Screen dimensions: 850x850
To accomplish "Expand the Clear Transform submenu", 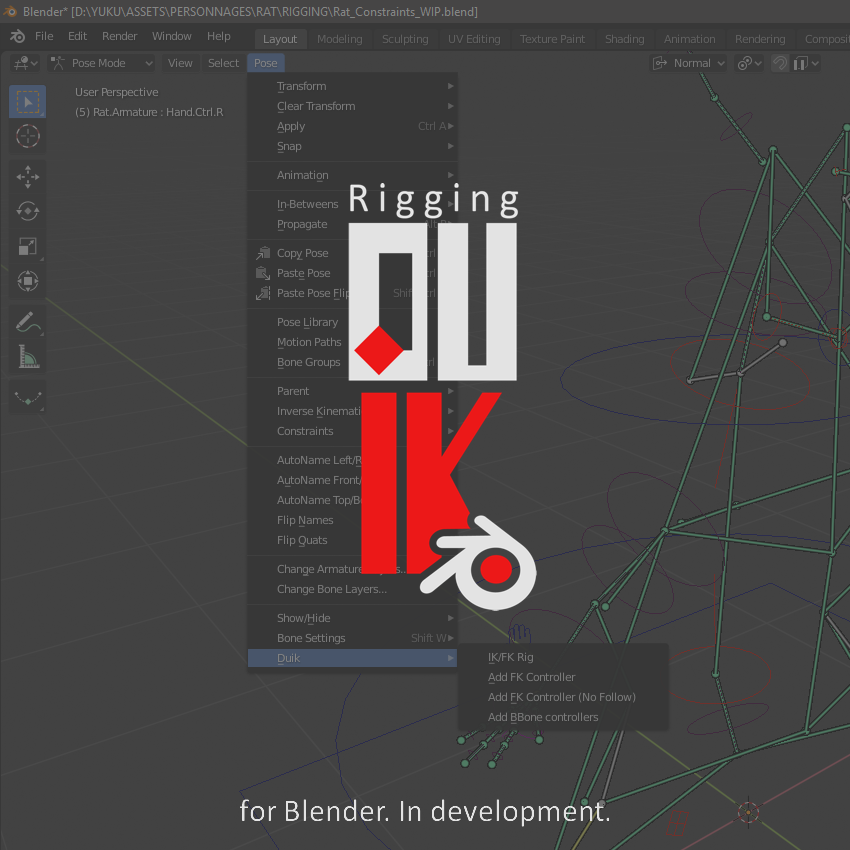I will 352,106.
